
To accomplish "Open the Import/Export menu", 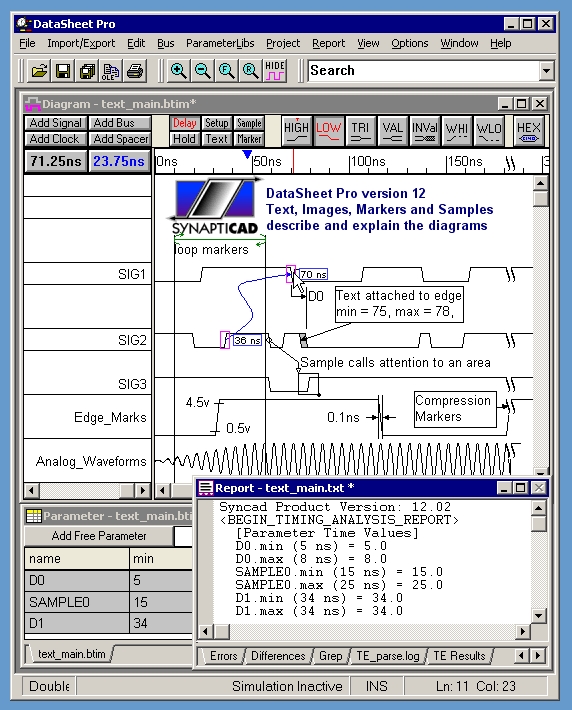I will [x=81, y=43].
